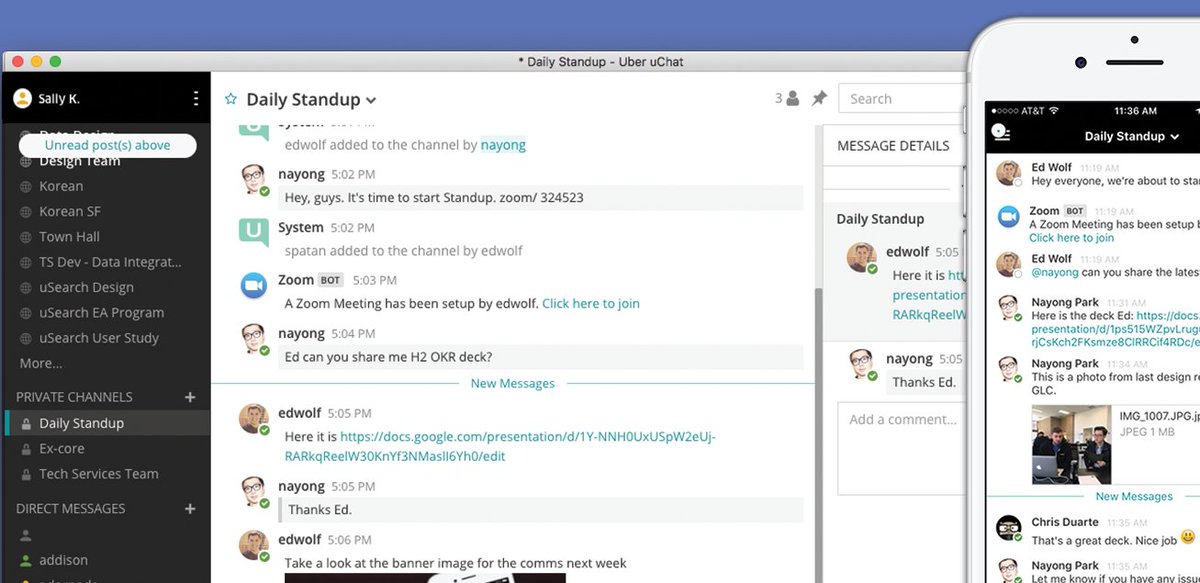The width and height of the screenshot is (1200, 583).
Task: Select the uSearch User Study channel
Action: click(x=99, y=338)
